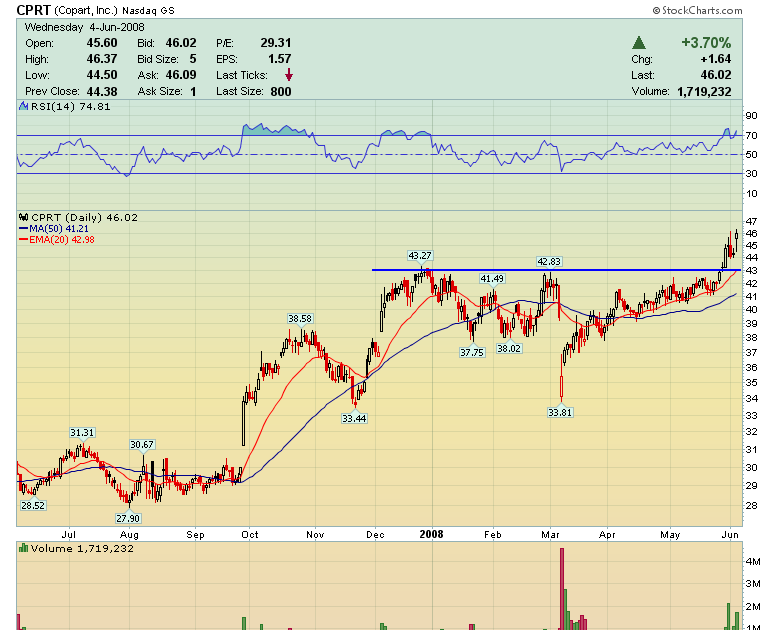Click the Ask value 46.09
780x630 pixels.
click(181, 75)
